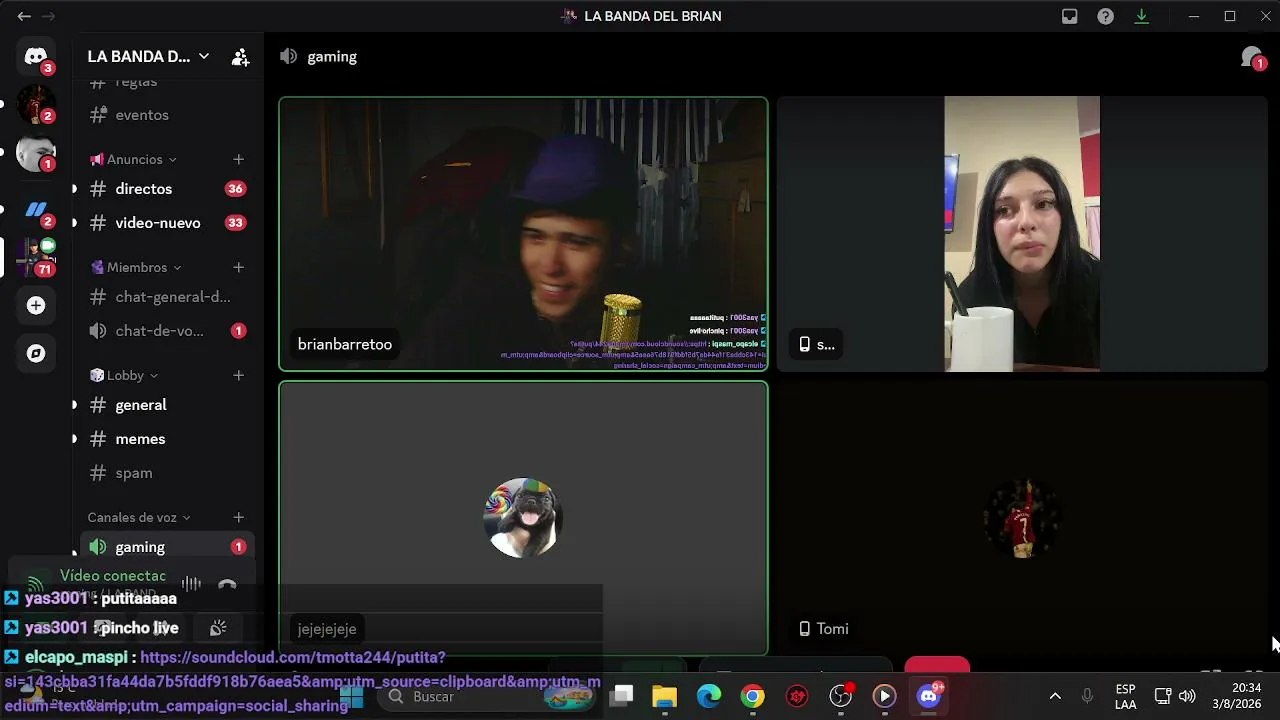Focus the jejejejeje participant tile

pos(523,518)
